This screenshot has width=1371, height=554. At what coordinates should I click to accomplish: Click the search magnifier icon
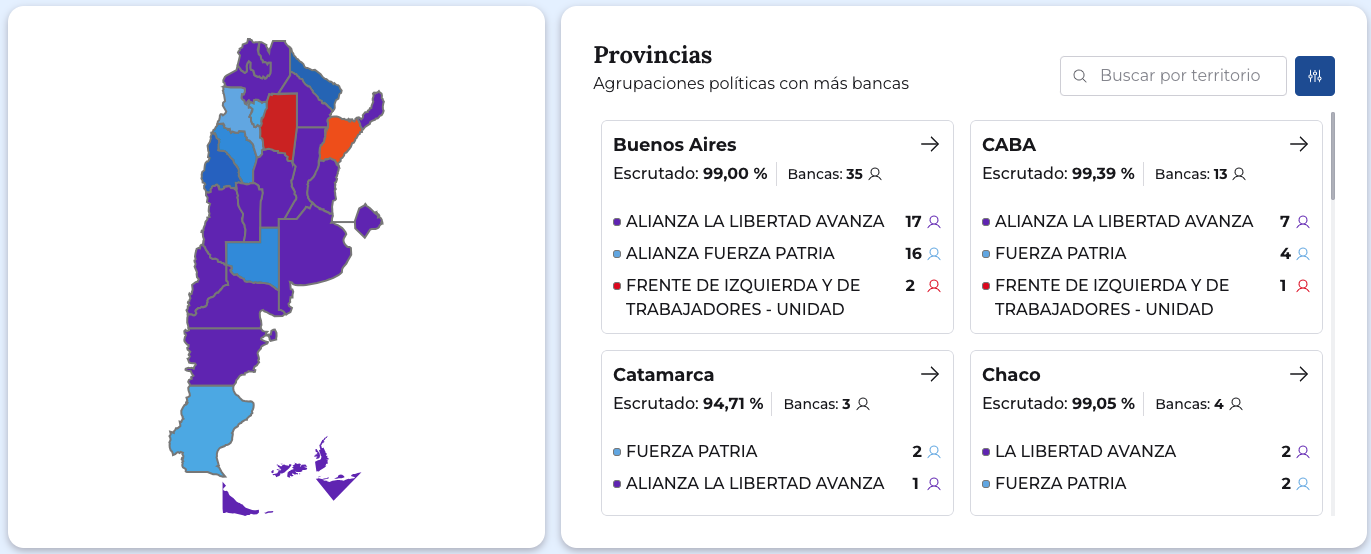tap(1079, 76)
